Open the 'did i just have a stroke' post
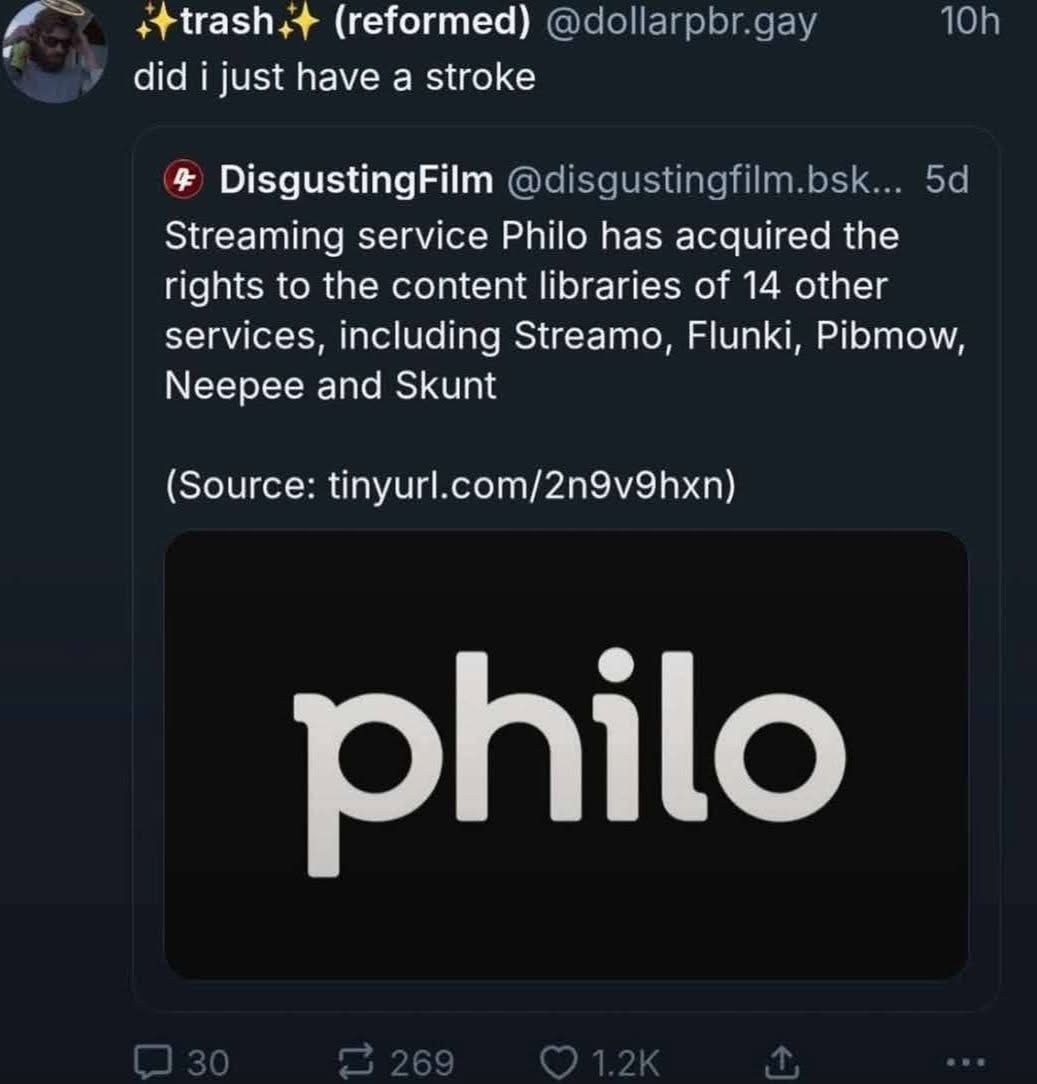The height and width of the screenshot is (1084, 1037). pyautogui.click(x=335, y=77)
